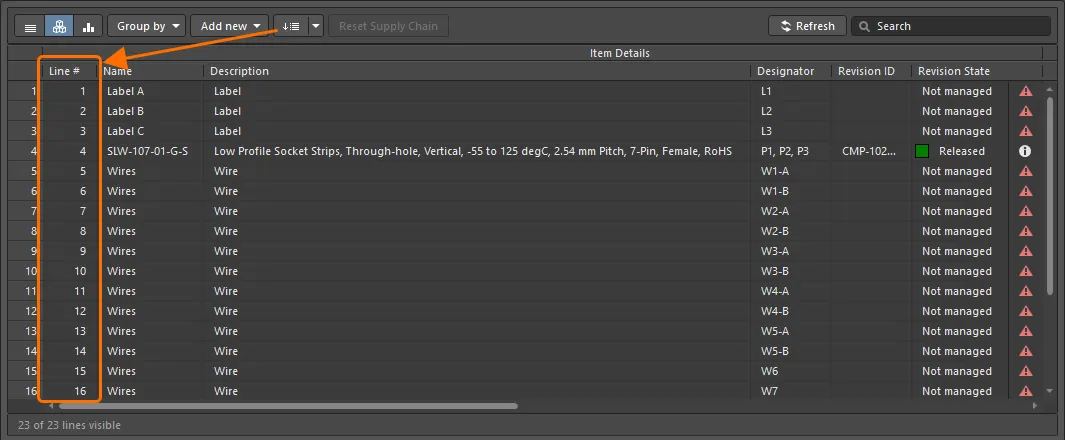The image size is (1065, 440).
Task: Open the Add new dropdown
Action: (230, 26)
